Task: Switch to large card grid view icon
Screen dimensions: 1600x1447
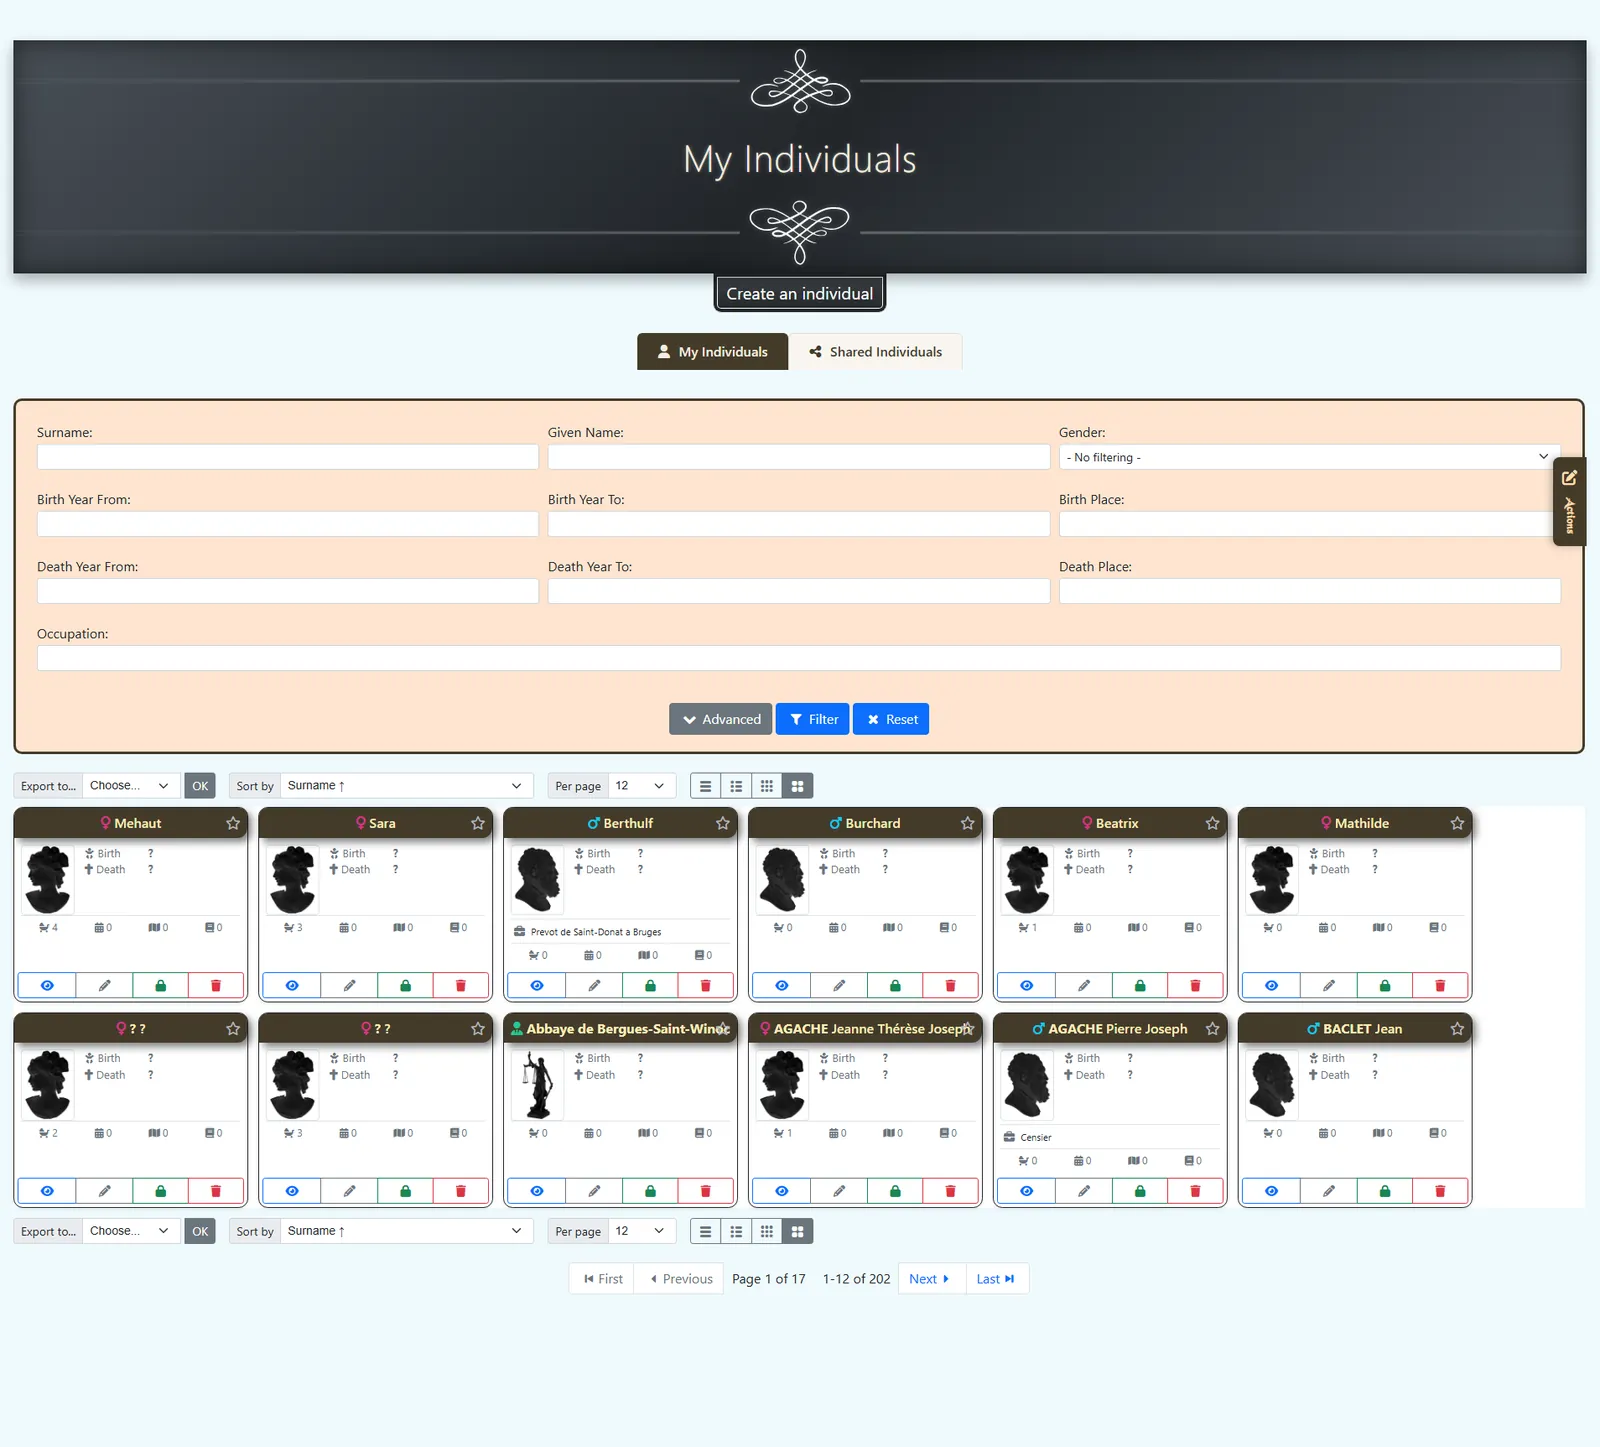Action: 797,786
